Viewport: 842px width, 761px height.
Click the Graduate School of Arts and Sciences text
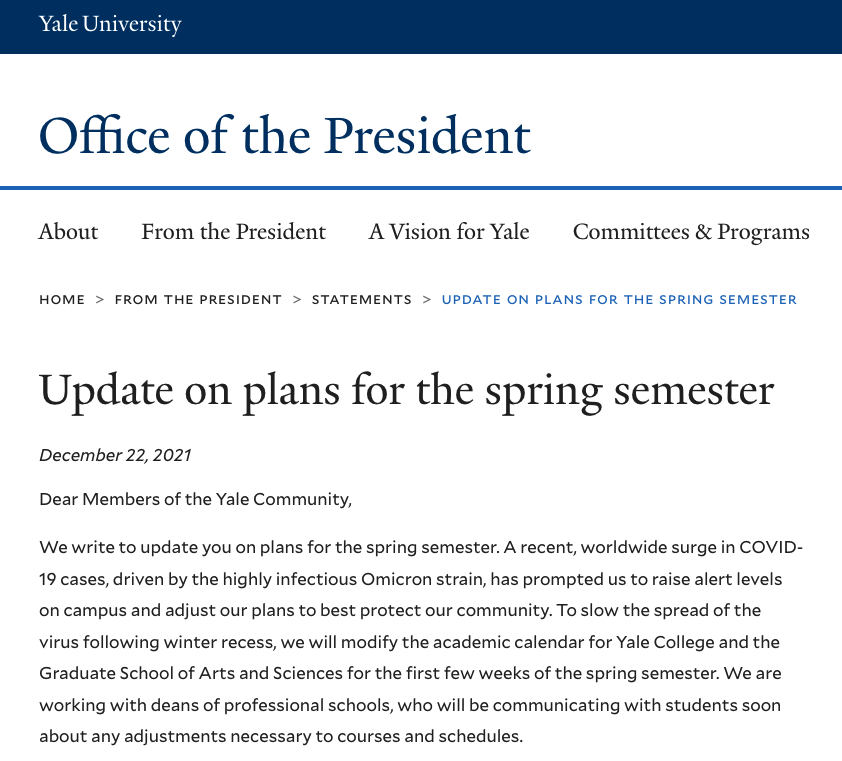[191, 673]
